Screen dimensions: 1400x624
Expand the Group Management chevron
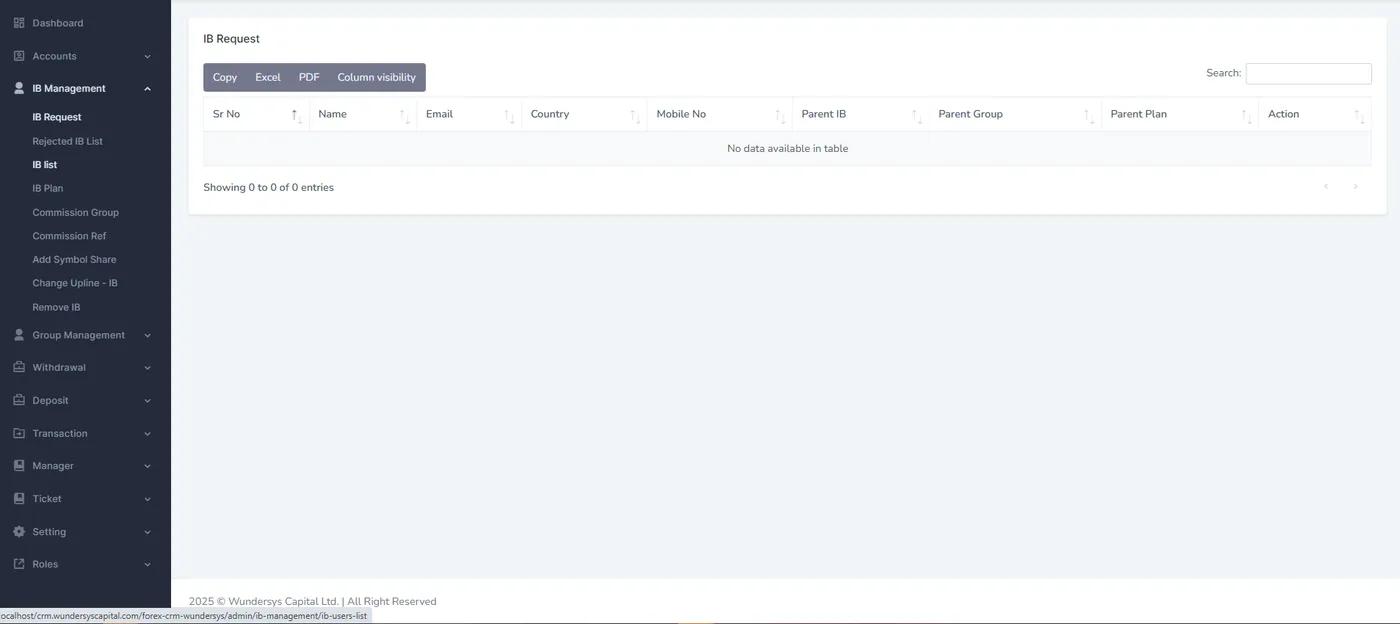pos(147,335)
